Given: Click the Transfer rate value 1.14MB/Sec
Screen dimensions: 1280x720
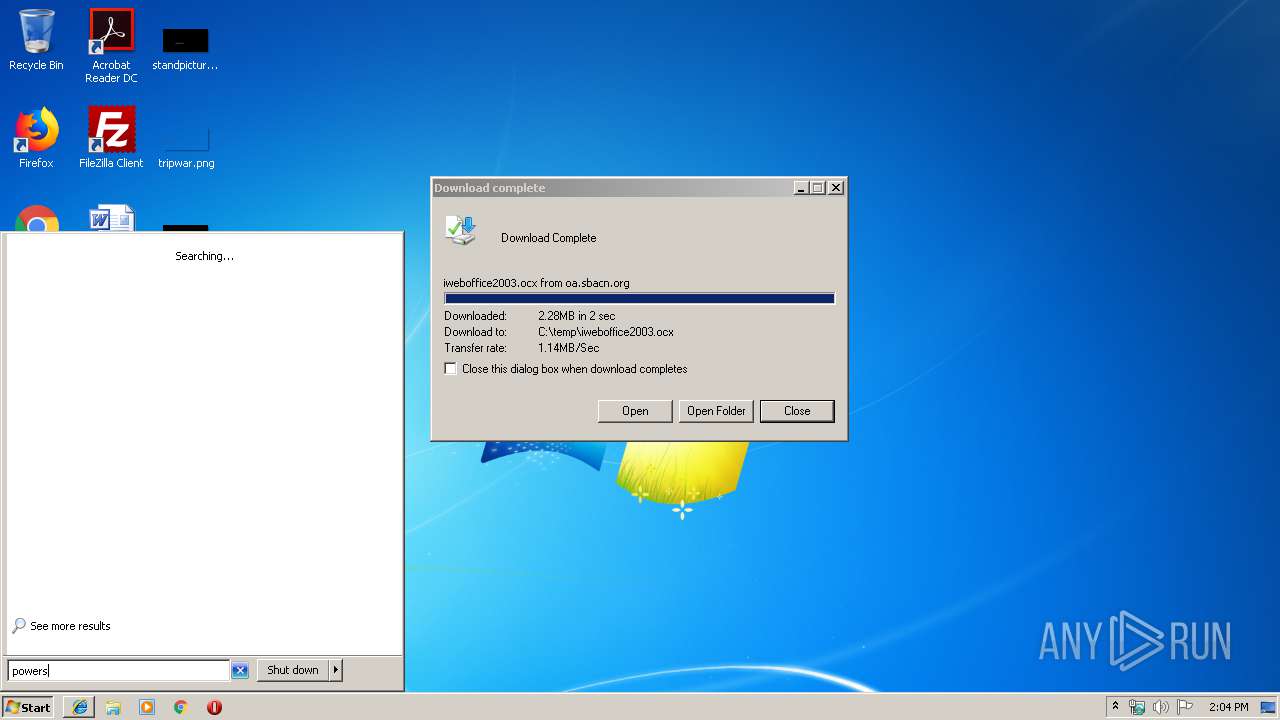Looking at the screenshot, I should point(568,348).
